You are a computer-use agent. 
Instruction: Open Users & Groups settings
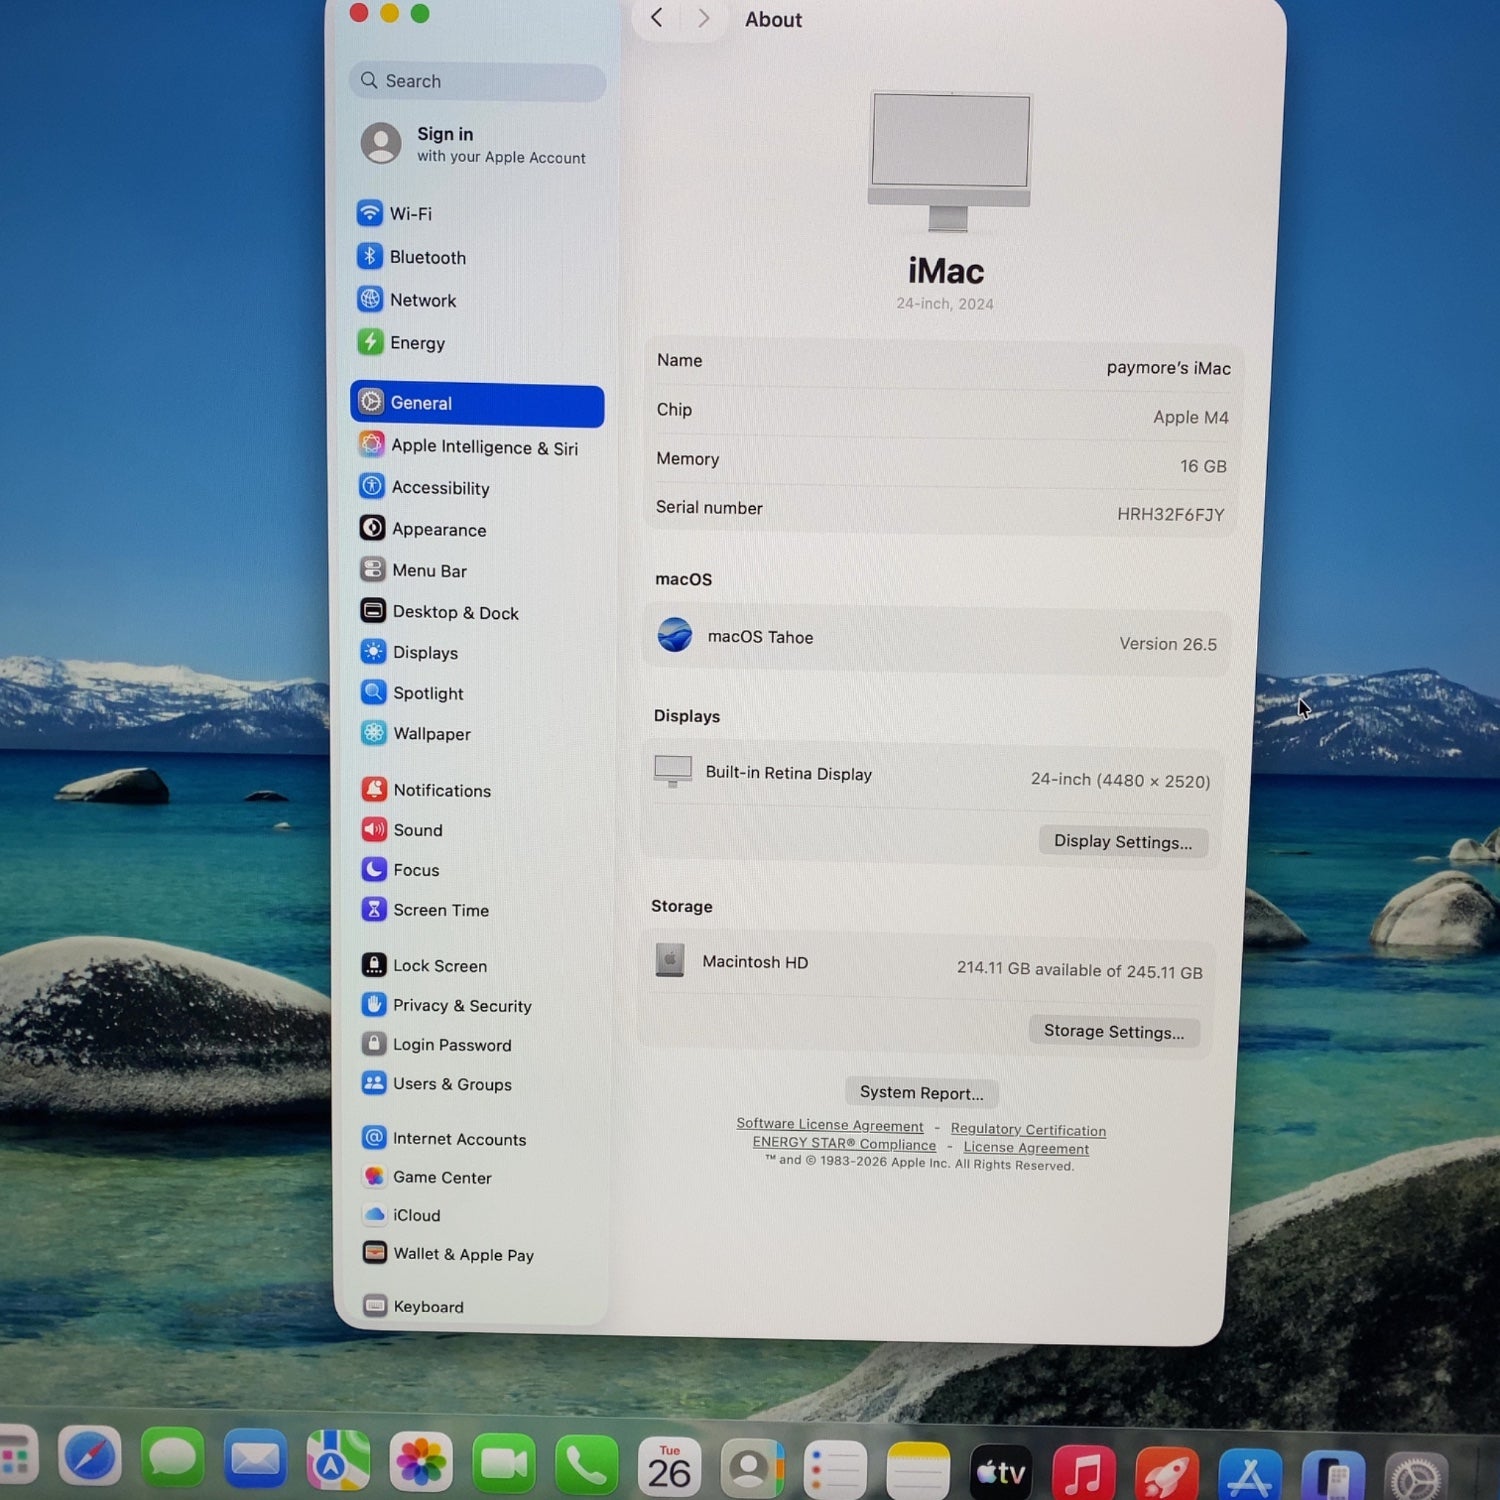point(437,1083)
